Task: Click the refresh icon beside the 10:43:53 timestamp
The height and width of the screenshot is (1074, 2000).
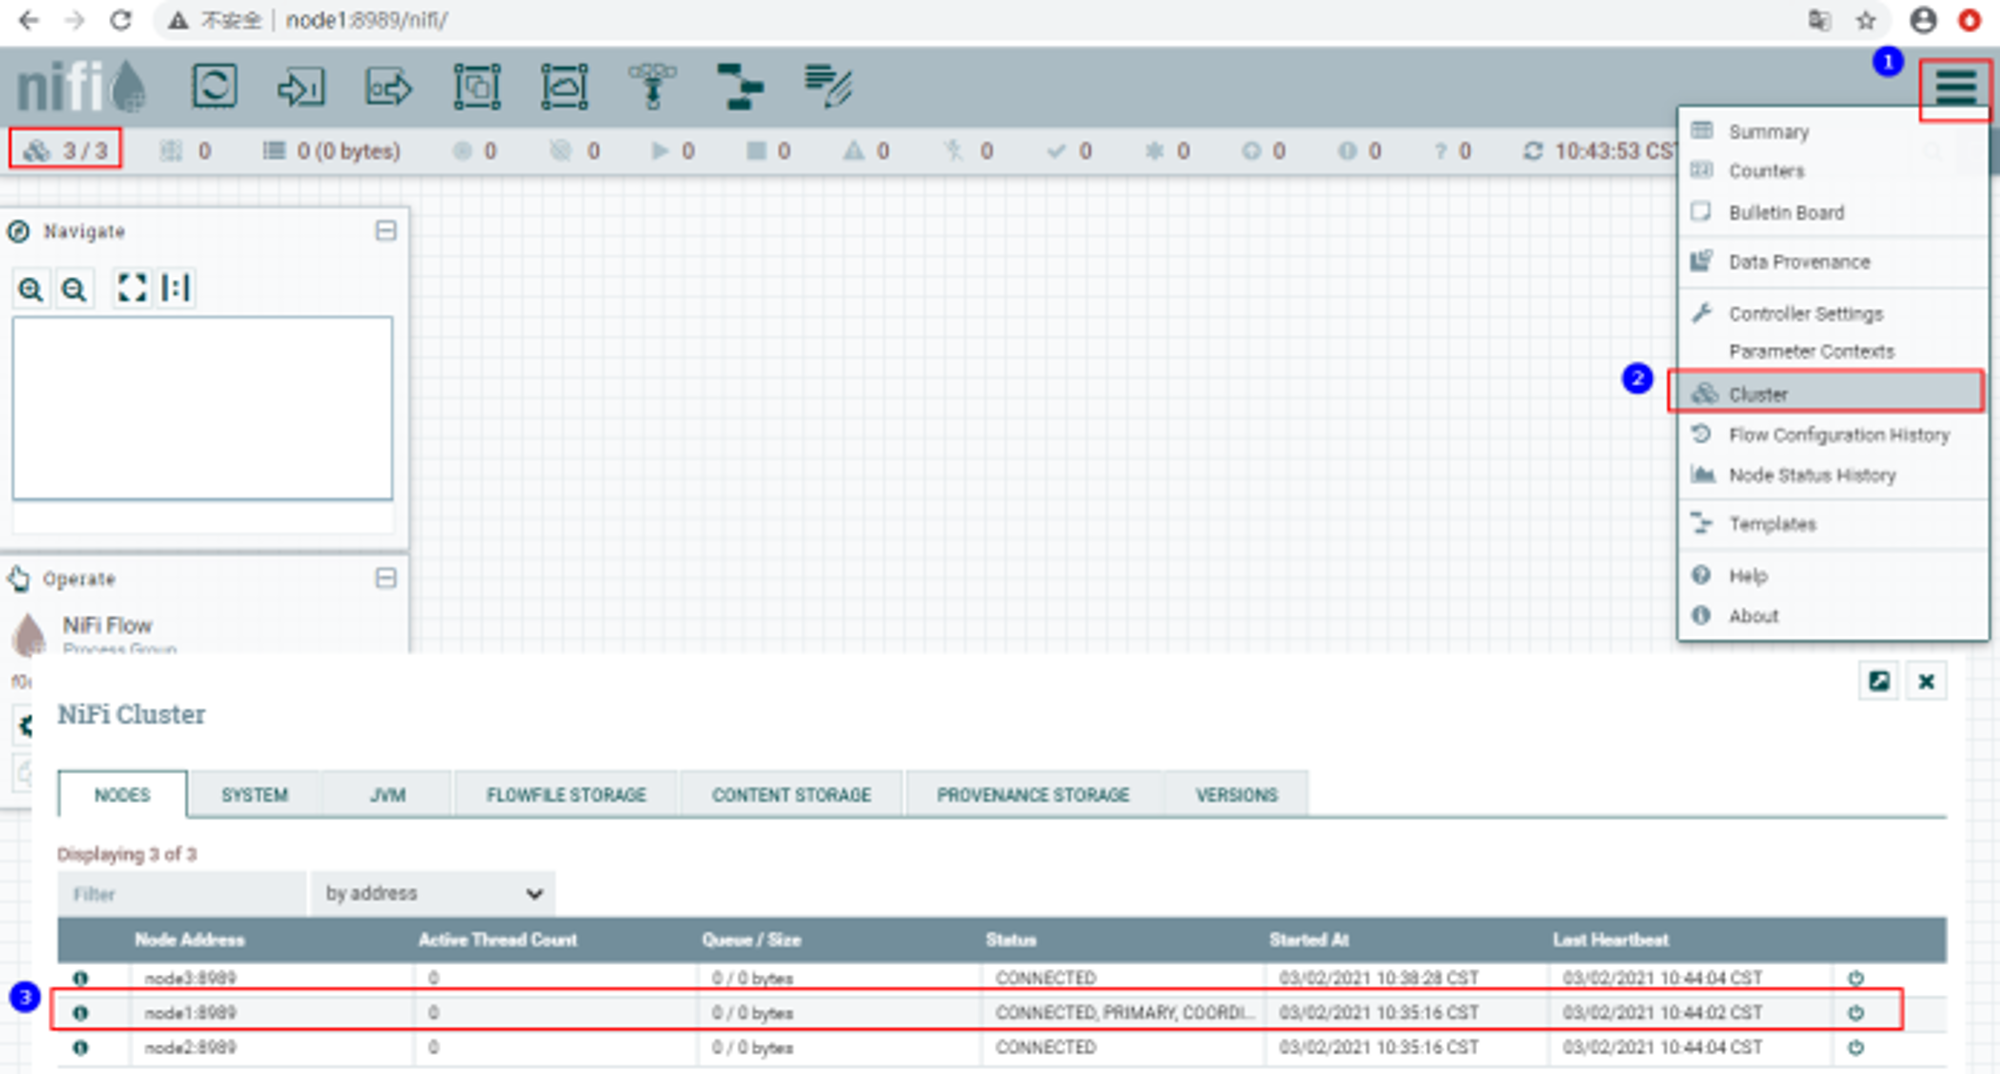Action: 1532,151
